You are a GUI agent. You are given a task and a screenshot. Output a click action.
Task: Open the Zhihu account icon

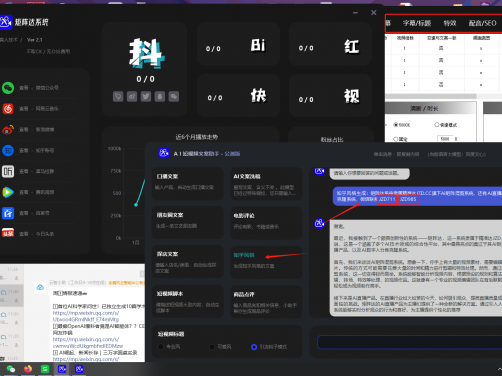[x=8, y=151]
